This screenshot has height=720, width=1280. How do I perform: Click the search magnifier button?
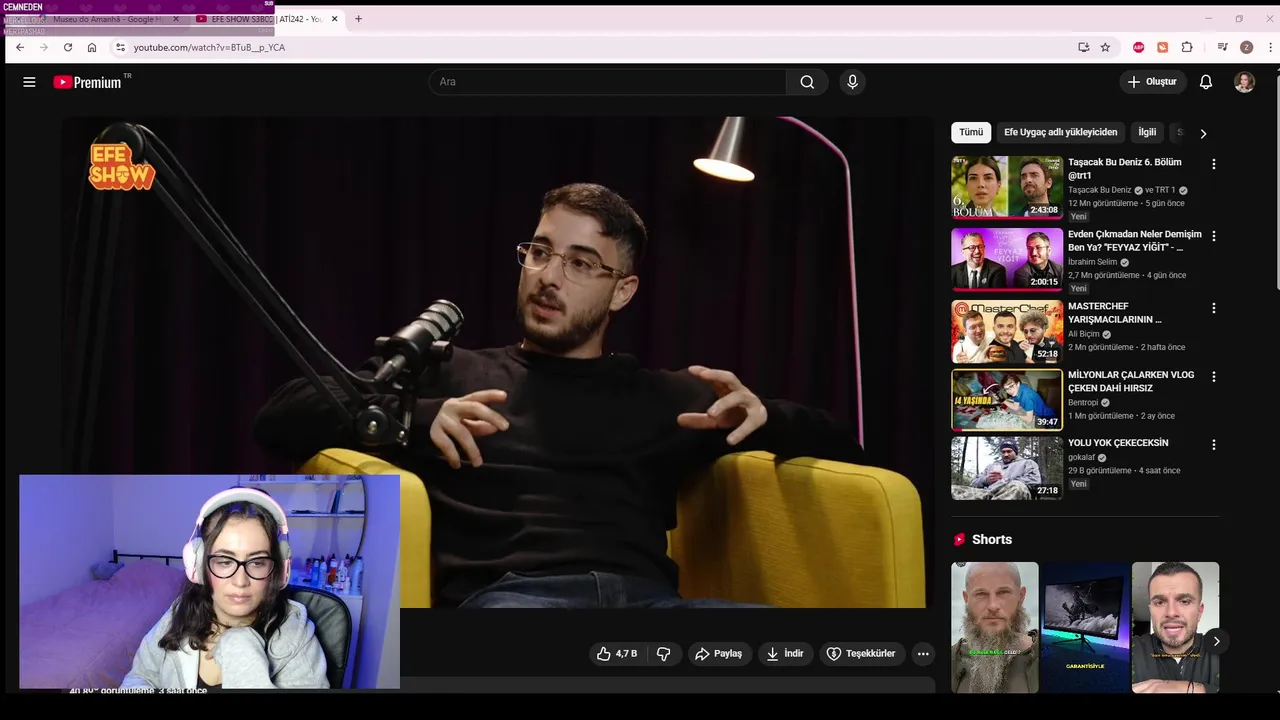pos(807,82)
